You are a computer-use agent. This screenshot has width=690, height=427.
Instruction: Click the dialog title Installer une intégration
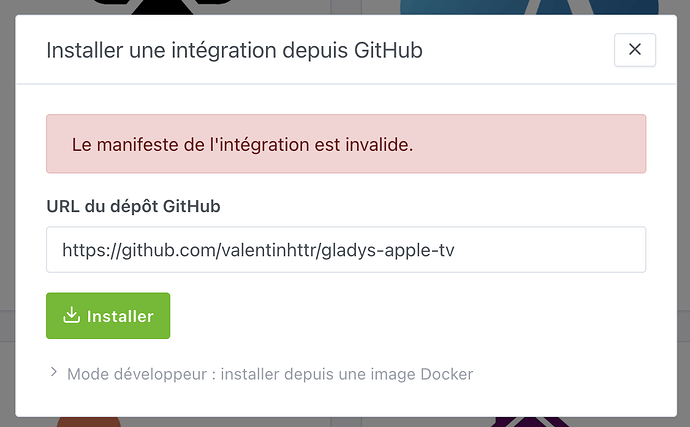(234, 50)
